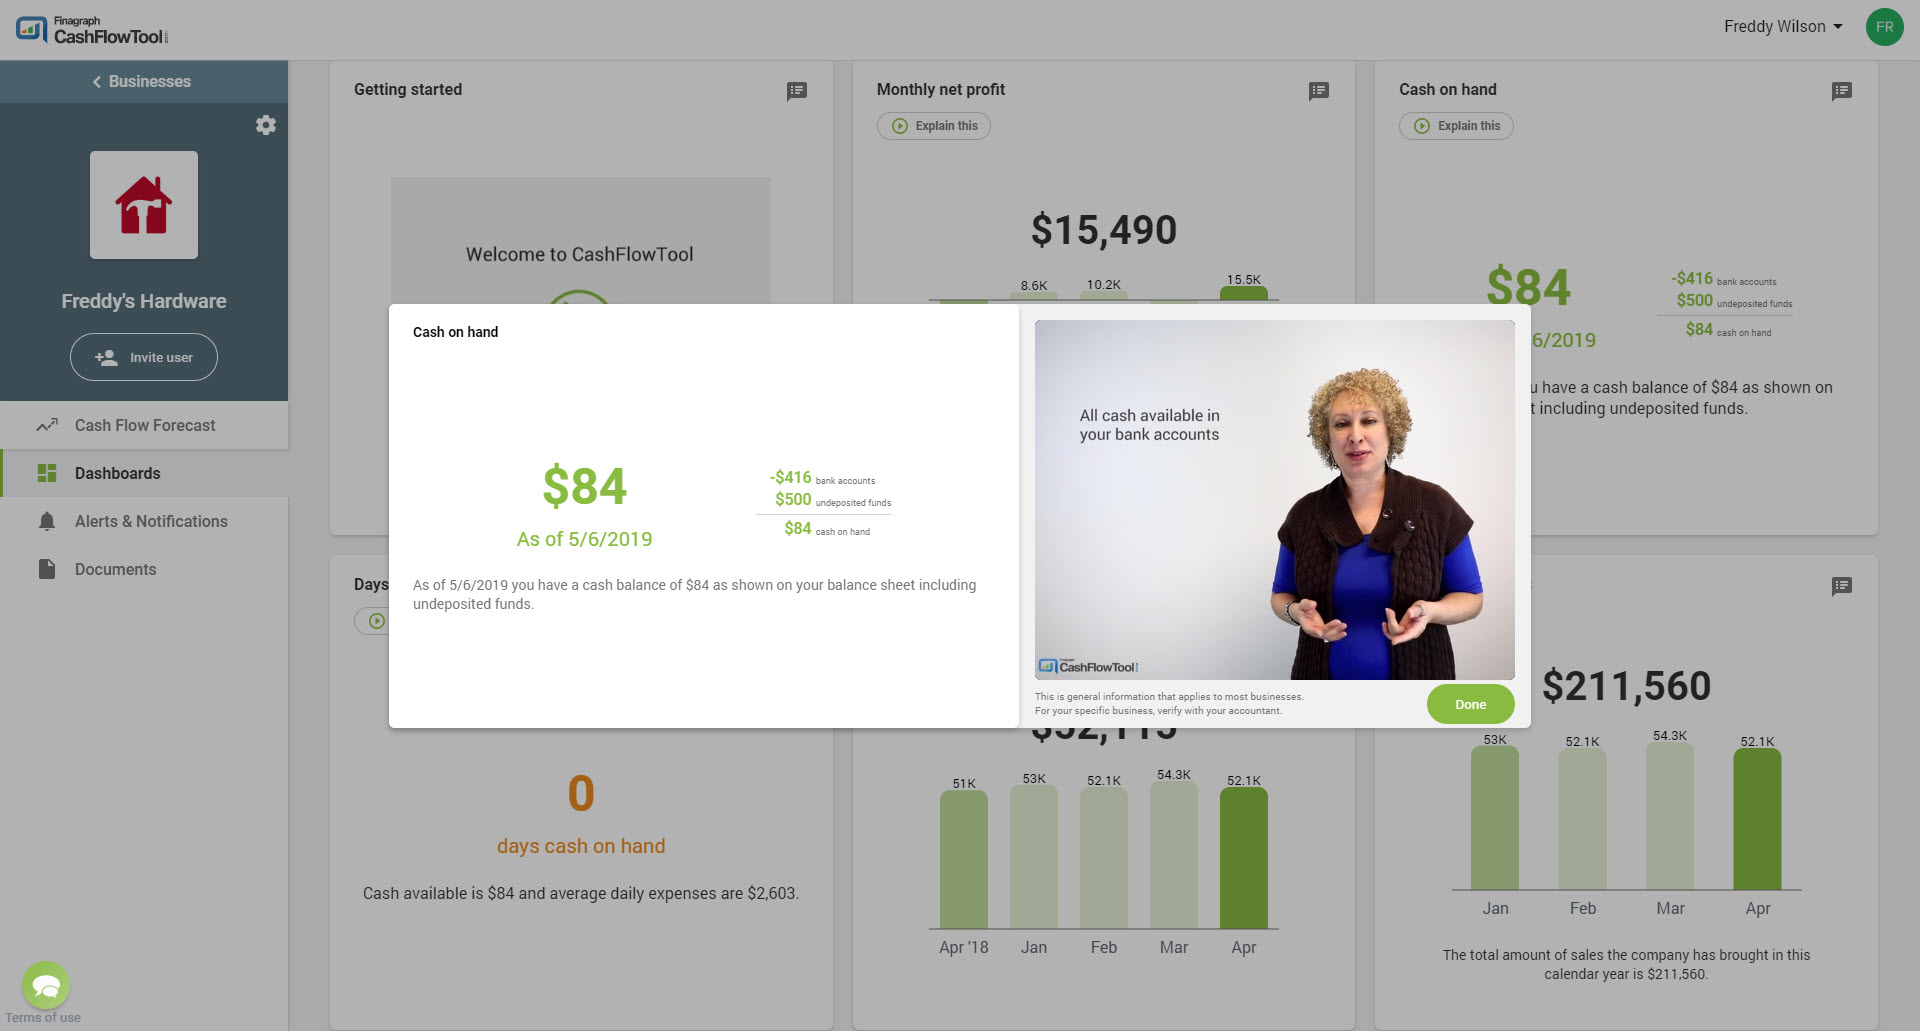Image resolution: width=1920 pixels, height=1031 pixels.
Task: Click the $500 undeposited funds value in dialog
Action: pyautogui.click(x=793, y=500)
